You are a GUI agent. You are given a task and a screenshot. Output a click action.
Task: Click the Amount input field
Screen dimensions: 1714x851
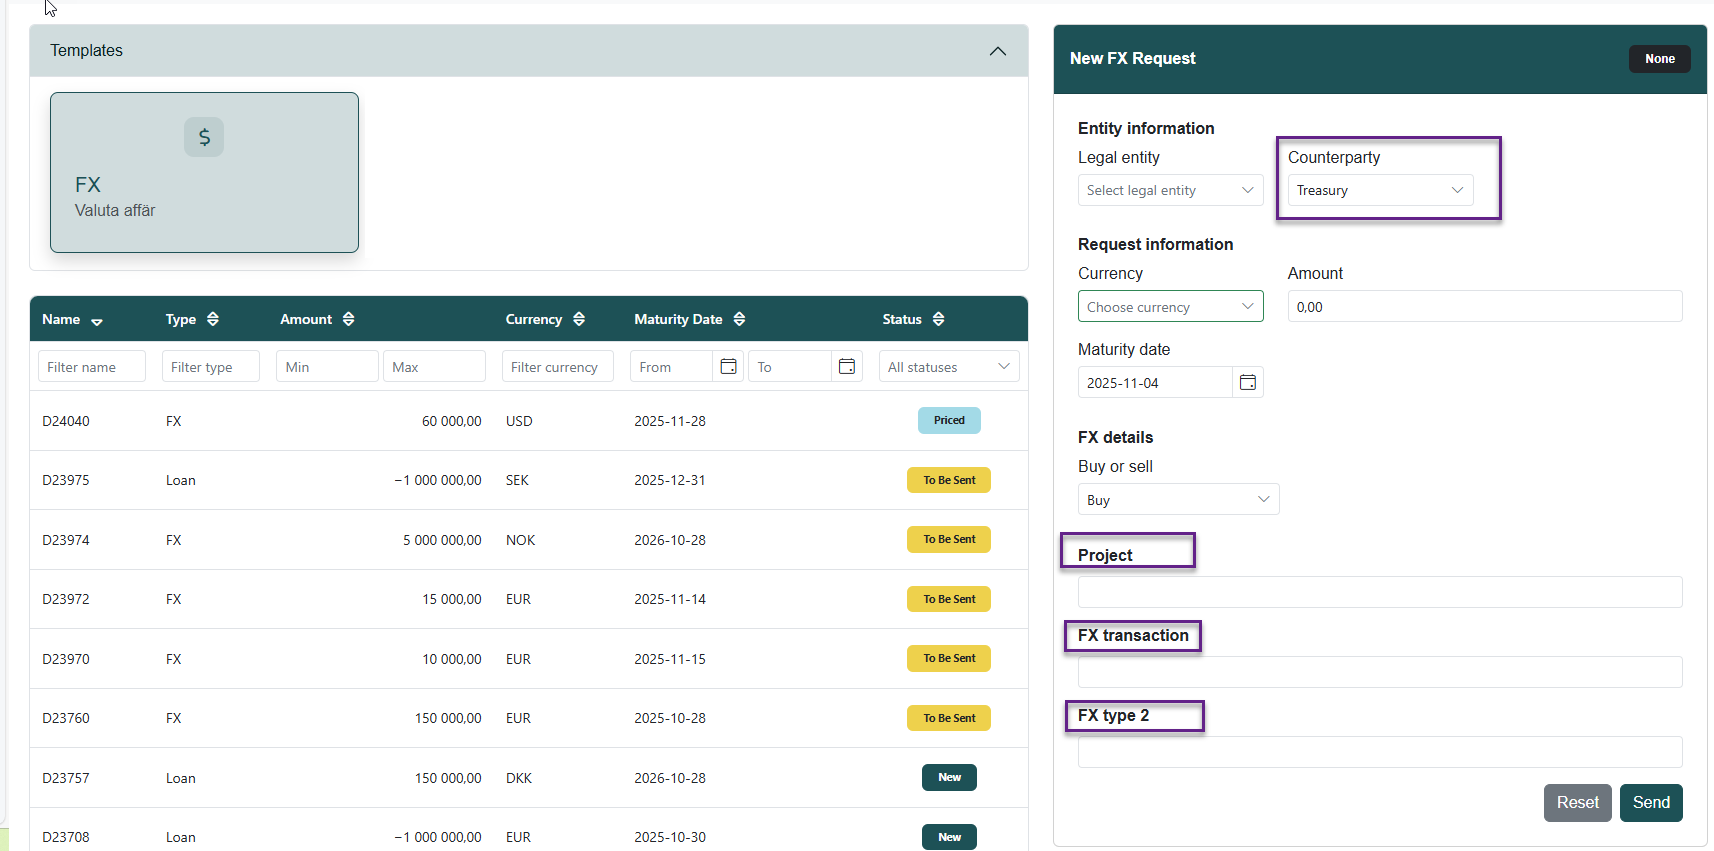(x=1485, y=307)
